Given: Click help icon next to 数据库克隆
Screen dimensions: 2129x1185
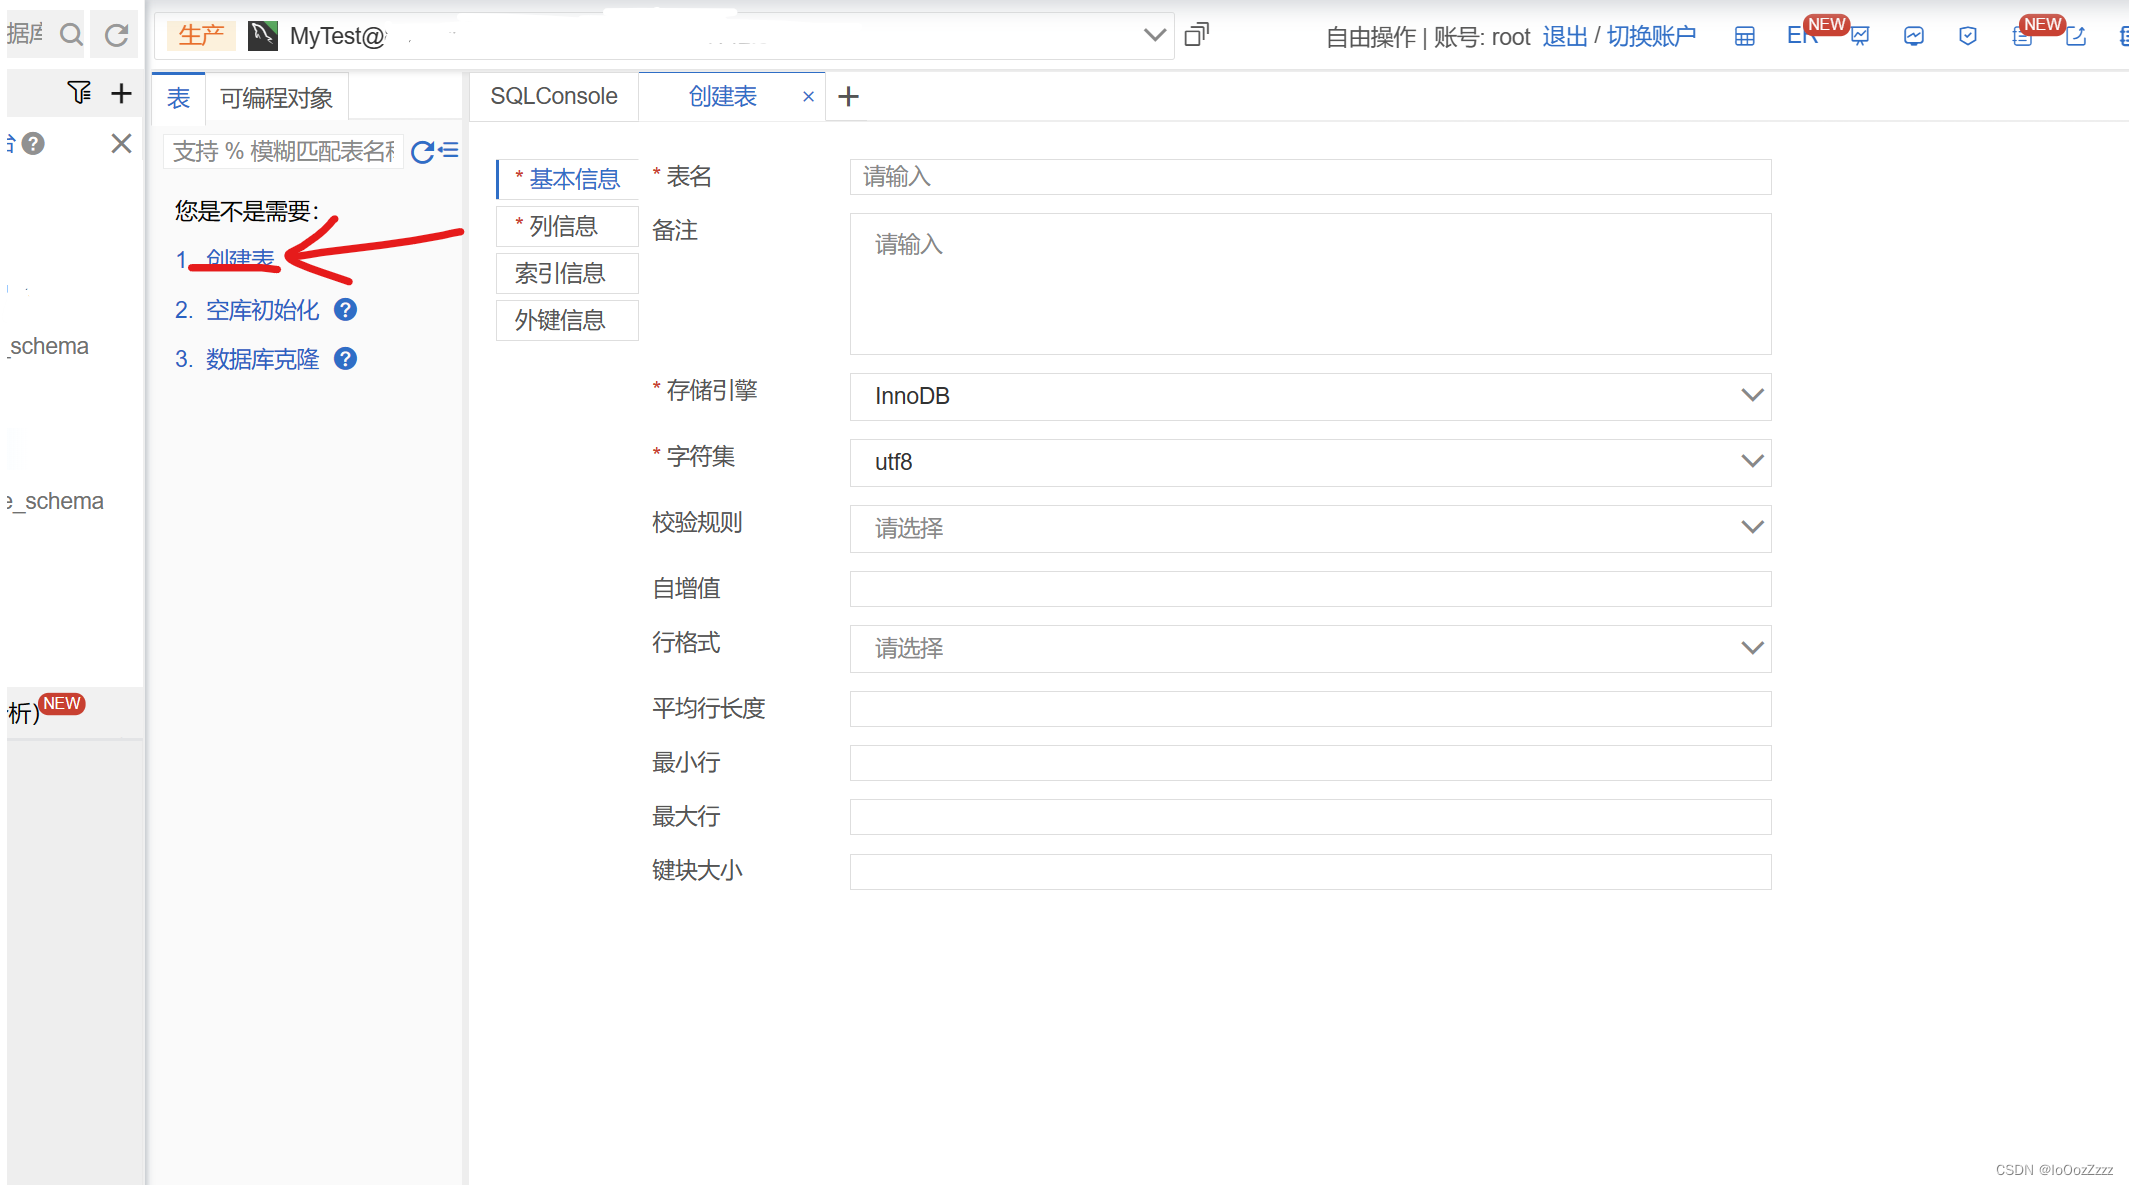Looking at the screenshot, I should pyautogui.click(x=345, y=359).
